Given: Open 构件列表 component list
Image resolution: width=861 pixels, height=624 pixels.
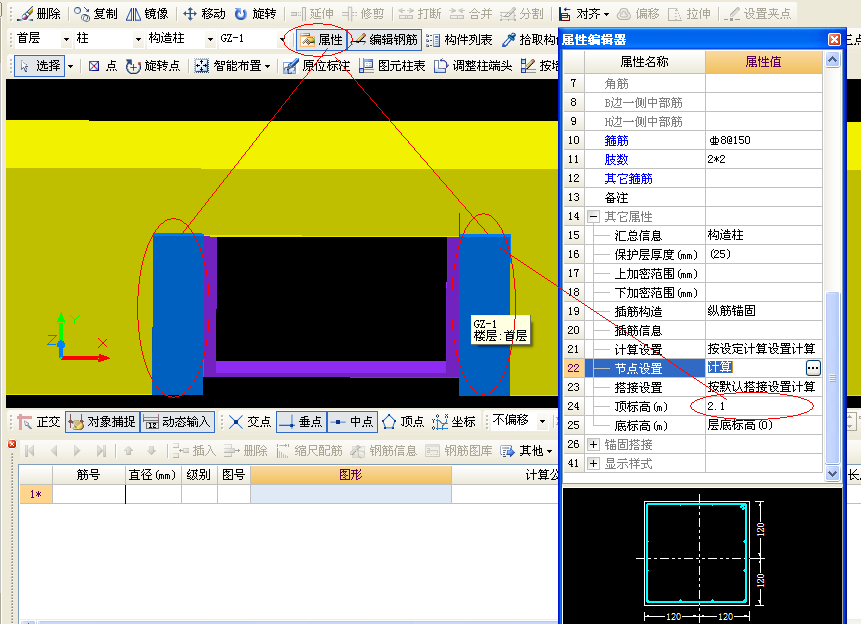Looking at the screenshot, I should pos(460,40).
